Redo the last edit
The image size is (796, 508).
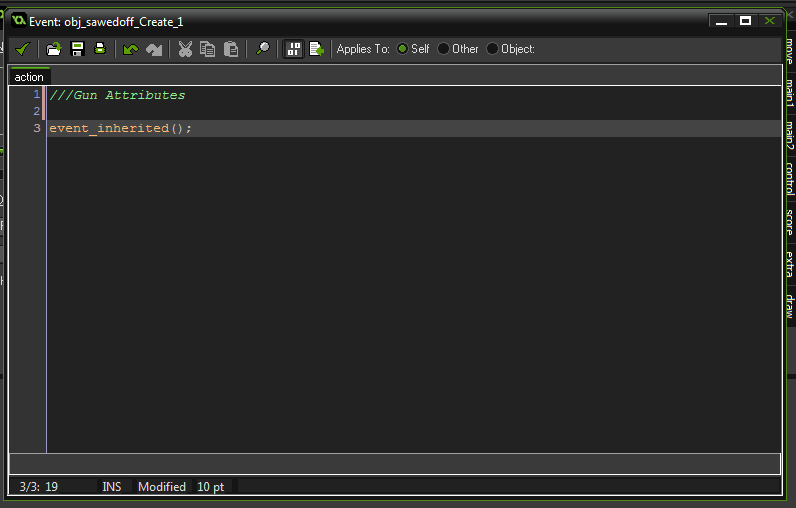coord(154,49)
